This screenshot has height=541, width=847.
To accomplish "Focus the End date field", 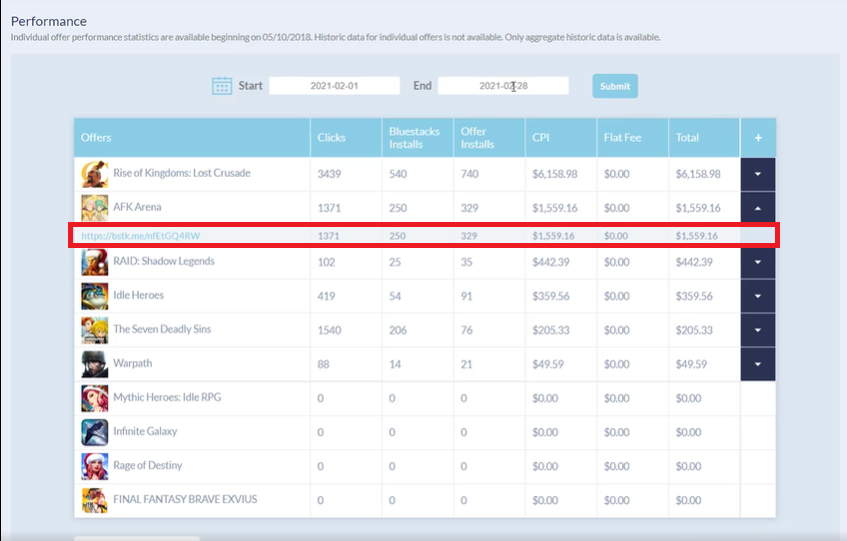I will click(x=503, y=86).
